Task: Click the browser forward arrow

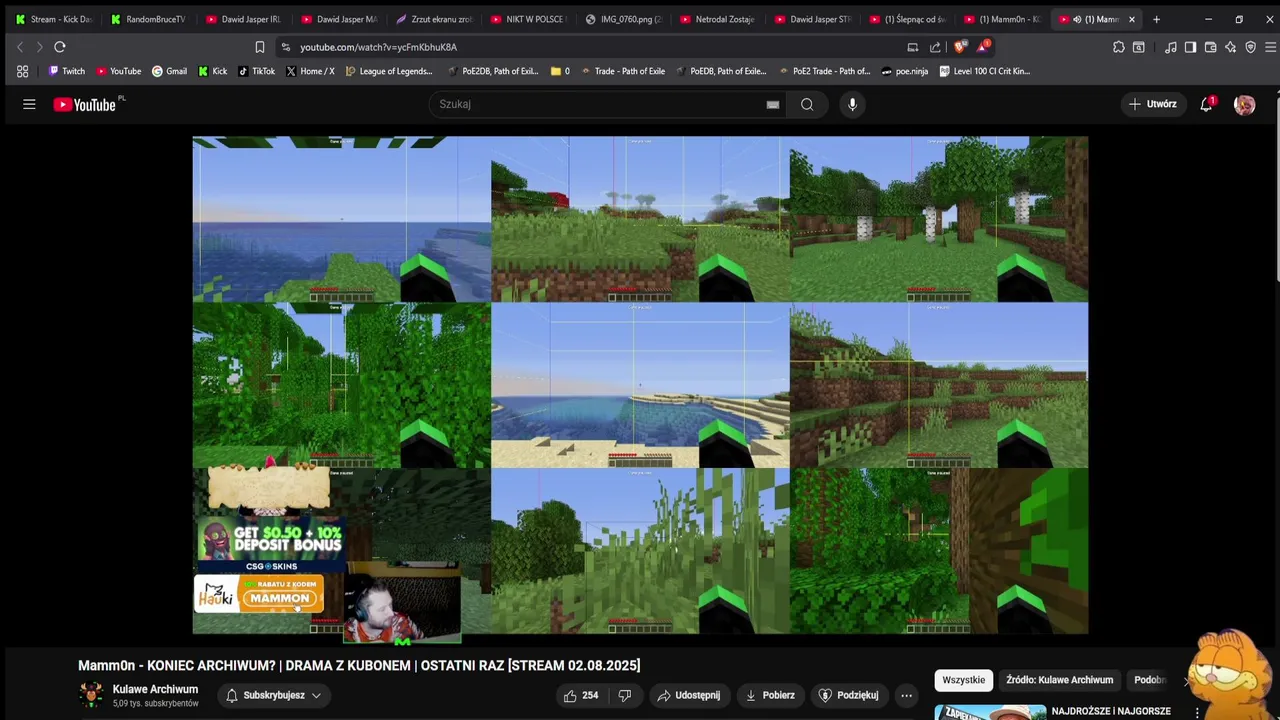Action: point(39,47)
